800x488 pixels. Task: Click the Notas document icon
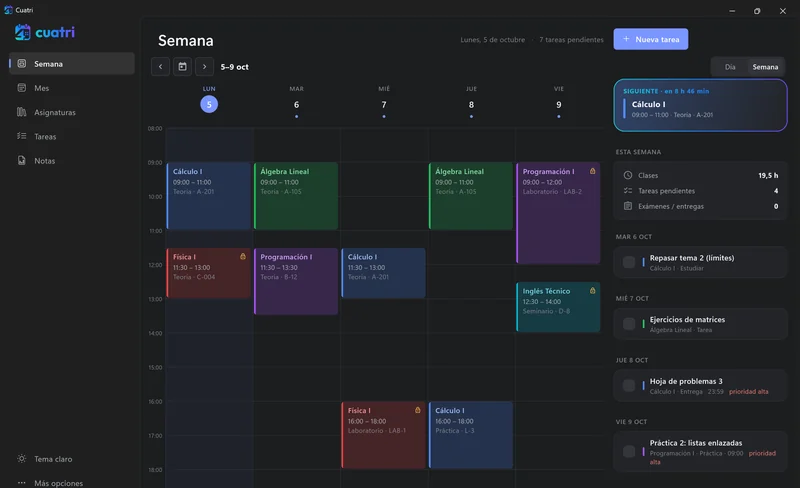tap(21, 160)
